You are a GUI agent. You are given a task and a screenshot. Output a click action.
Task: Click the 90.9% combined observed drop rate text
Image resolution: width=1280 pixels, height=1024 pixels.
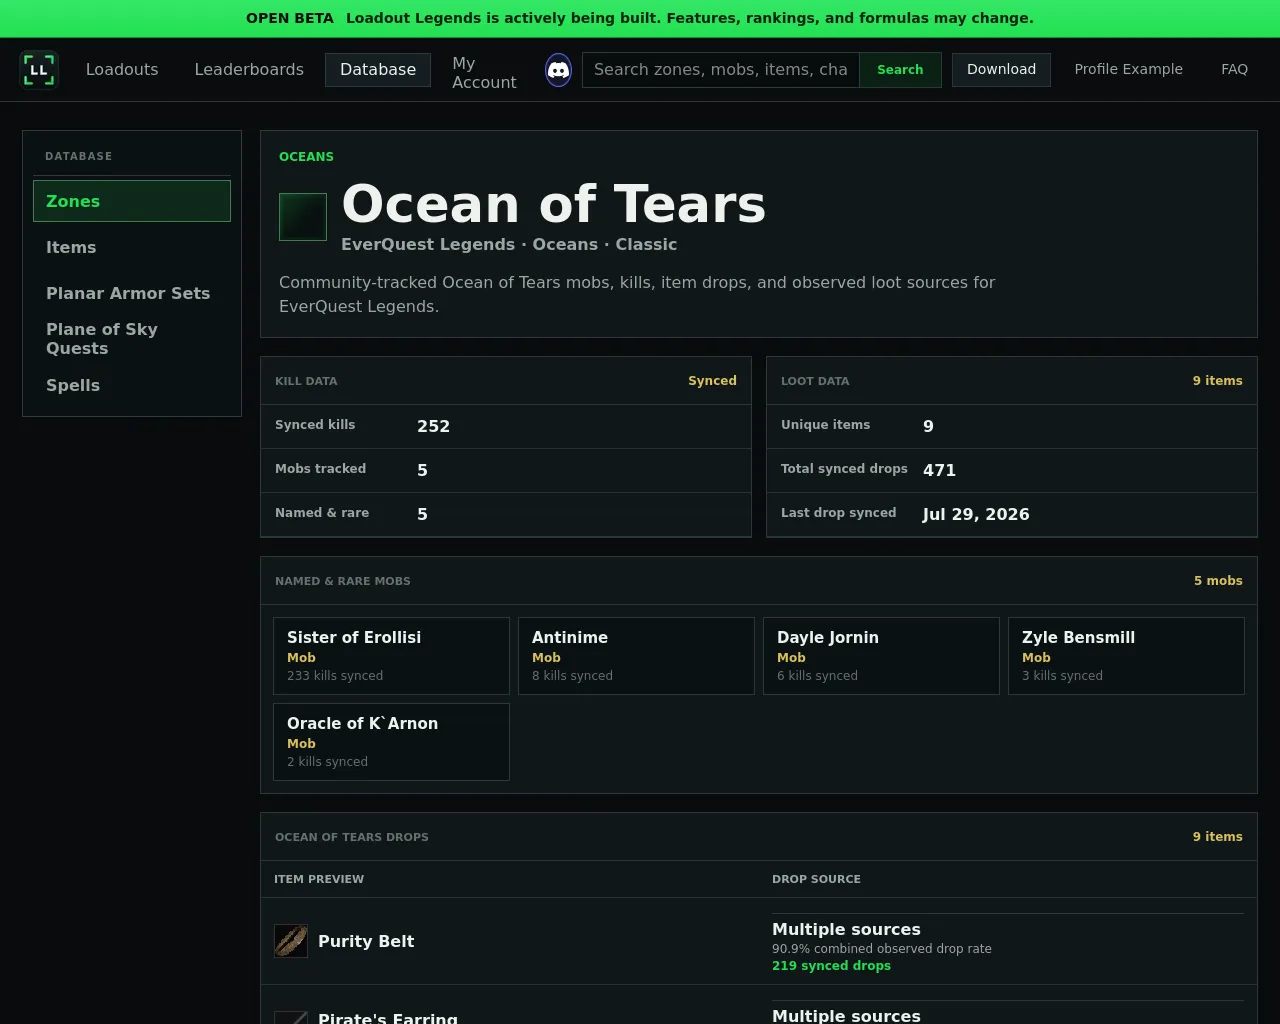[882, 949]
